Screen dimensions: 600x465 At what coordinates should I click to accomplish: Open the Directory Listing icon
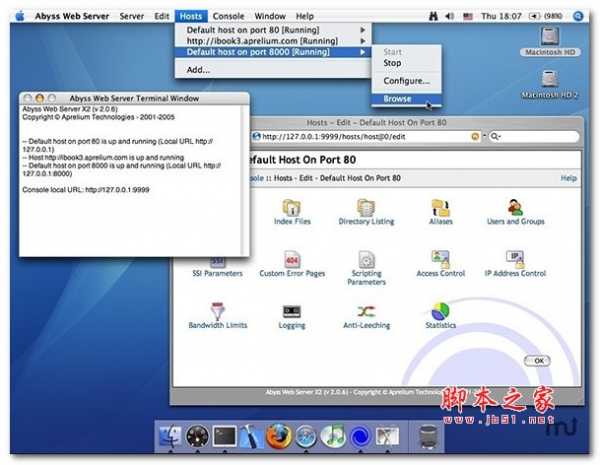pyautogui.click(x=366, y=208)
